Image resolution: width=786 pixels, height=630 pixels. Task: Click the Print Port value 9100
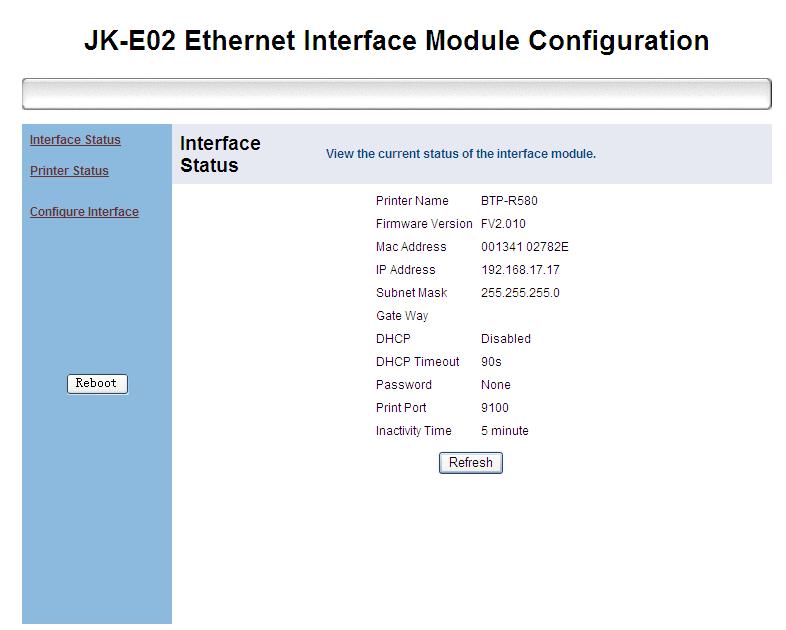[494, 408]
